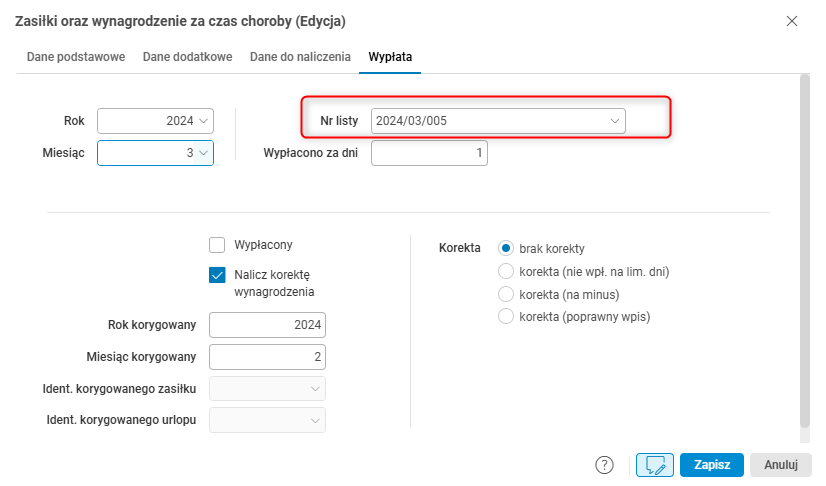Open the Dane dodatkowe tab
Viewport: 826px width, 486px height.
tap(188, 57)
